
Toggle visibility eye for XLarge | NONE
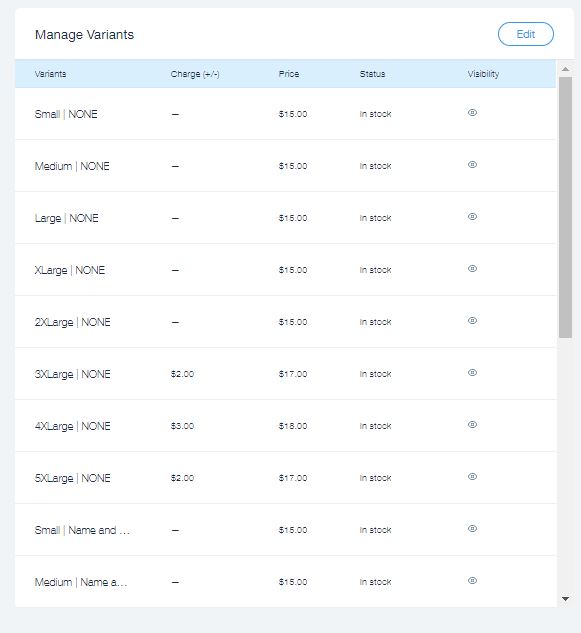[x=472, y=269]
